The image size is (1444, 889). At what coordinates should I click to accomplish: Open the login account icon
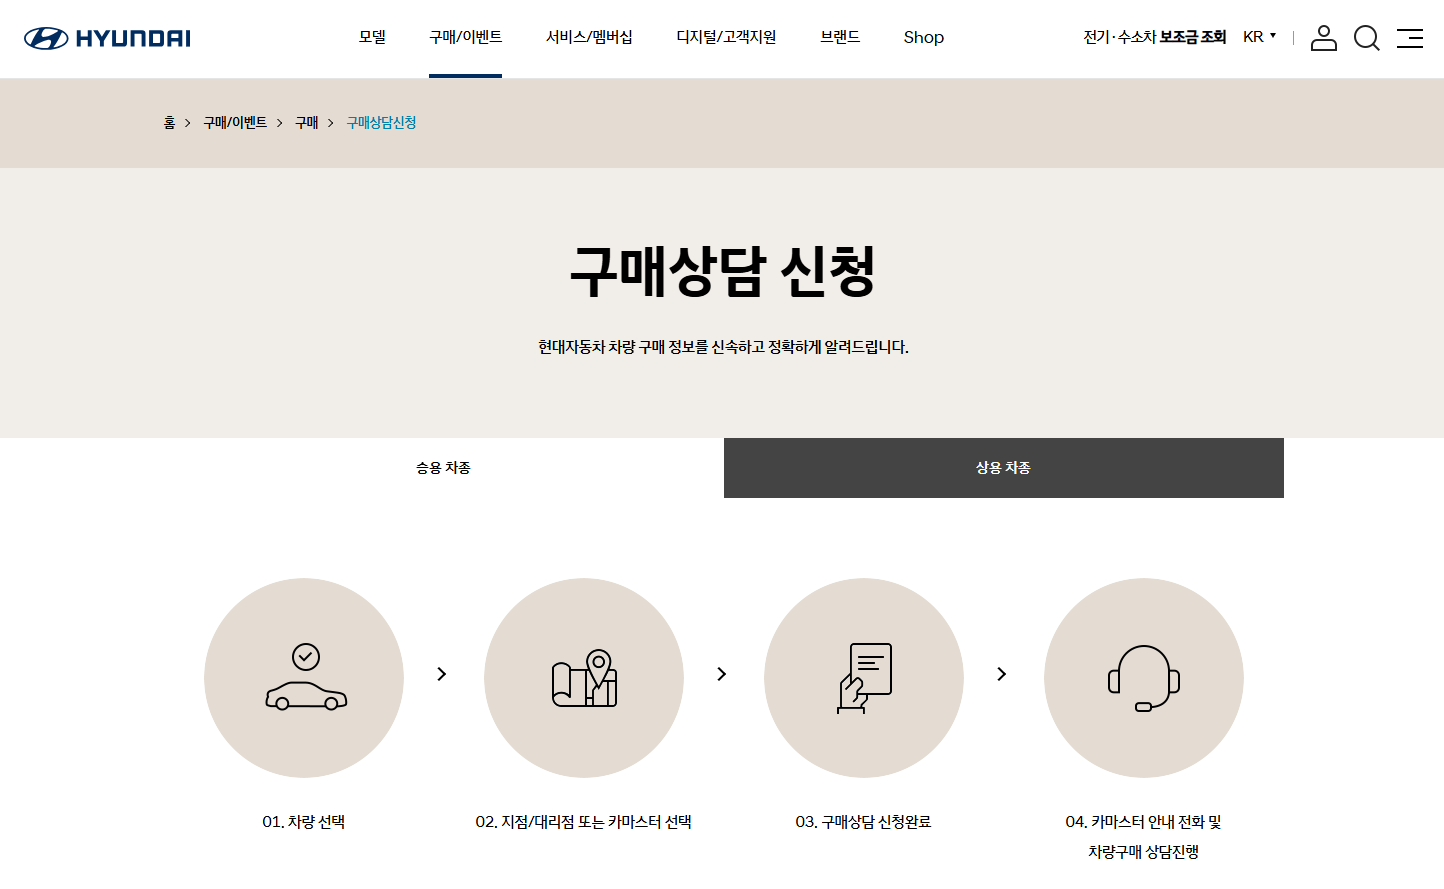click(x=1323, y=38)
